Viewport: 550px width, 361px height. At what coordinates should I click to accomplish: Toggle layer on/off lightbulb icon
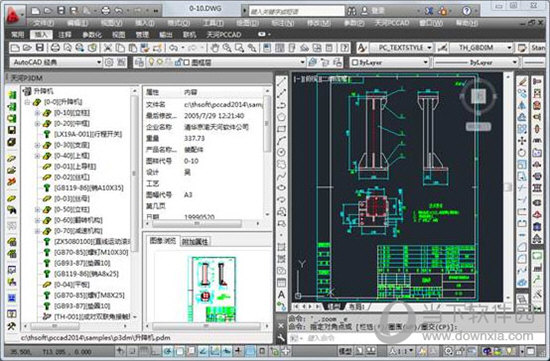[152, 62]
